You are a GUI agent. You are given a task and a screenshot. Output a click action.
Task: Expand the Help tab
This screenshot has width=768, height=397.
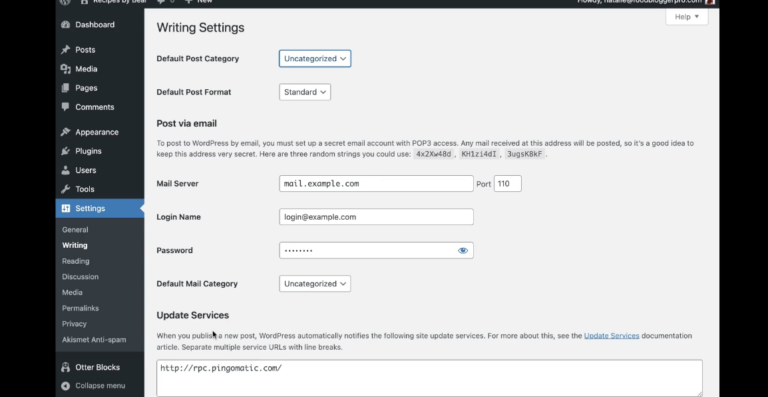687,17
